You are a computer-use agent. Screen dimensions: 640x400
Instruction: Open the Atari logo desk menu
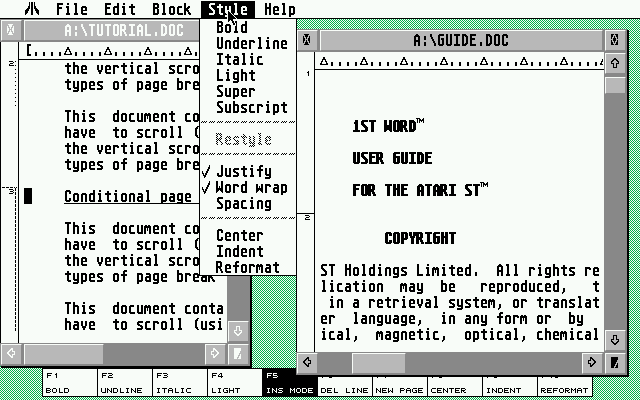32,9
